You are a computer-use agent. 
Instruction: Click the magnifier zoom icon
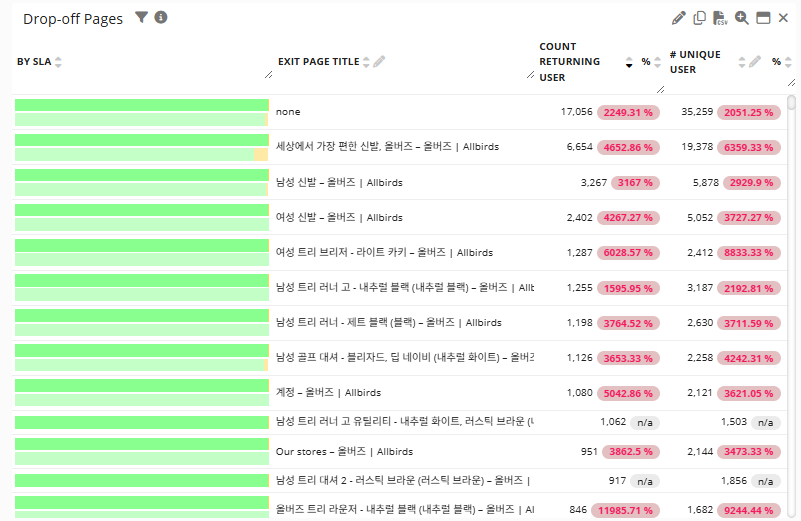point(741,18)
